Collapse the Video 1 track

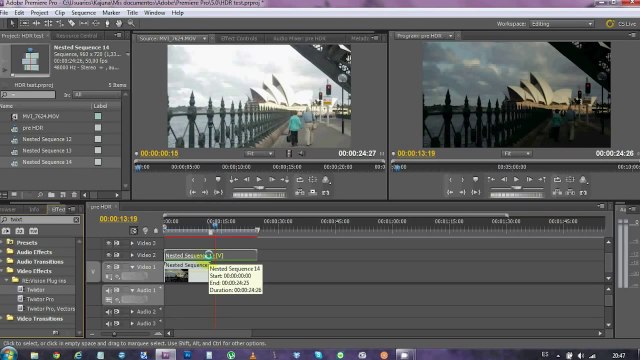tap(132, 267)
